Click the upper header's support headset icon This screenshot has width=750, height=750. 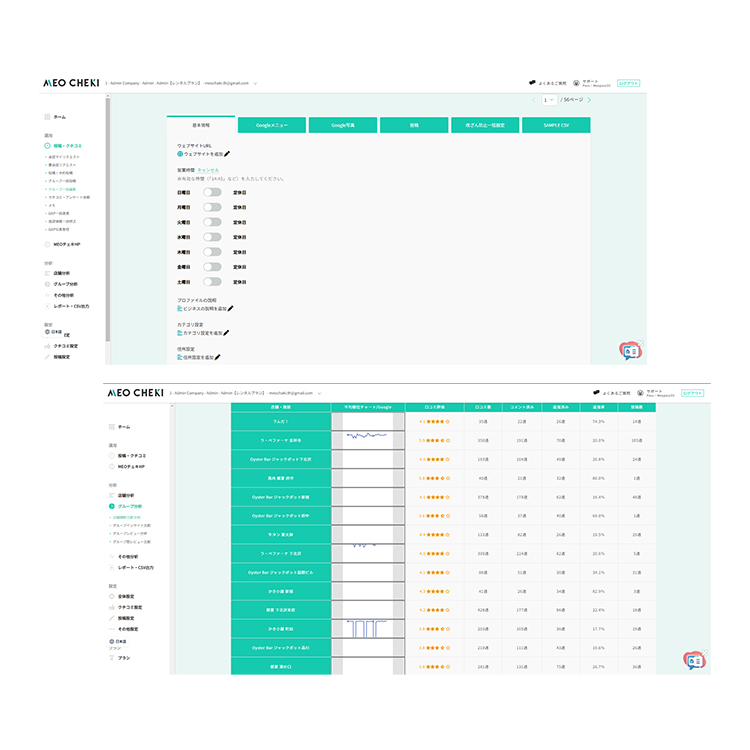pos(576,83)
